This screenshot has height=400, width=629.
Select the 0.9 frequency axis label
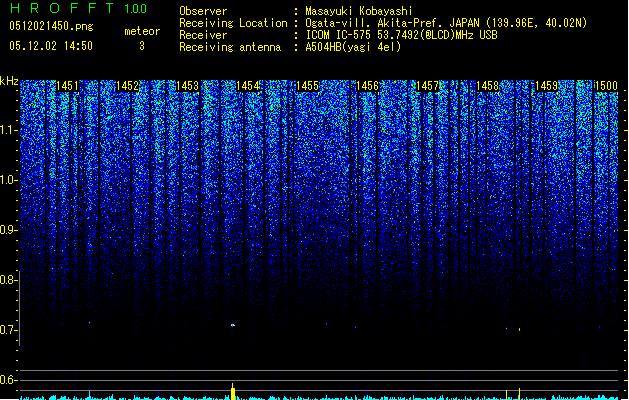point(9,230)
